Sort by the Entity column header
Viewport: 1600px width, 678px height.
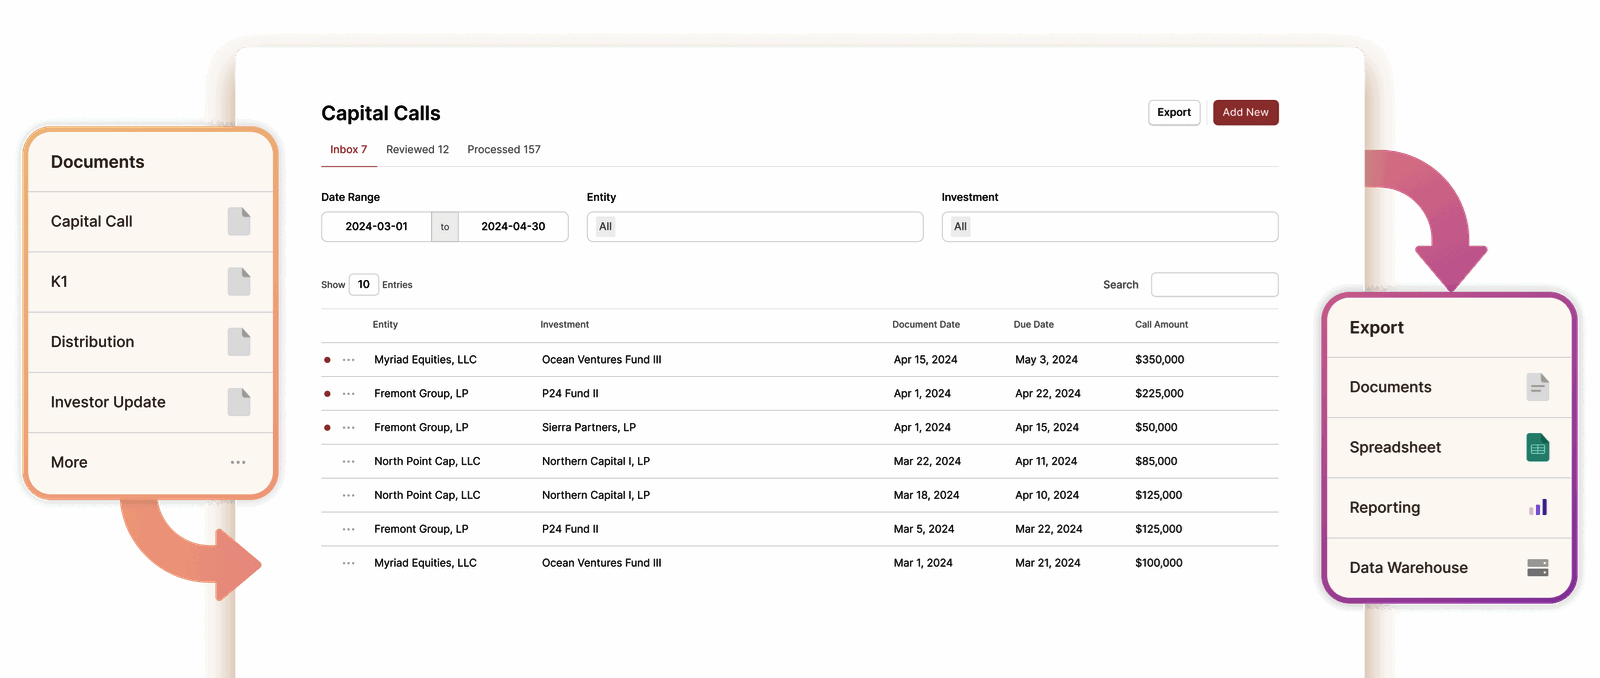pos(385,325)
